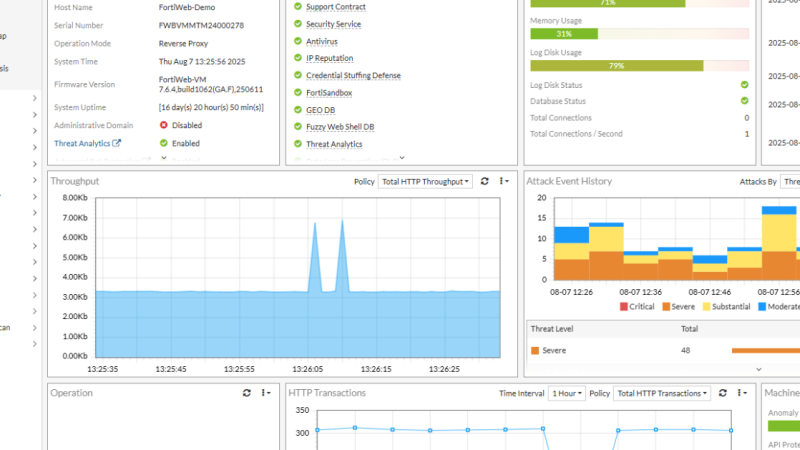Screen dimensions: 800x450
Task: Expand more threat level rows
Action: coord(759,369)
